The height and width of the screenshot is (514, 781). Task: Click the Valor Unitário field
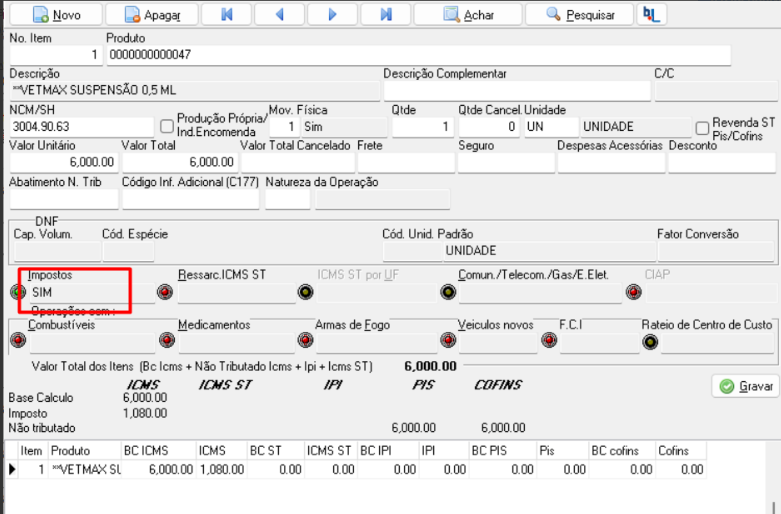point(64,162)
